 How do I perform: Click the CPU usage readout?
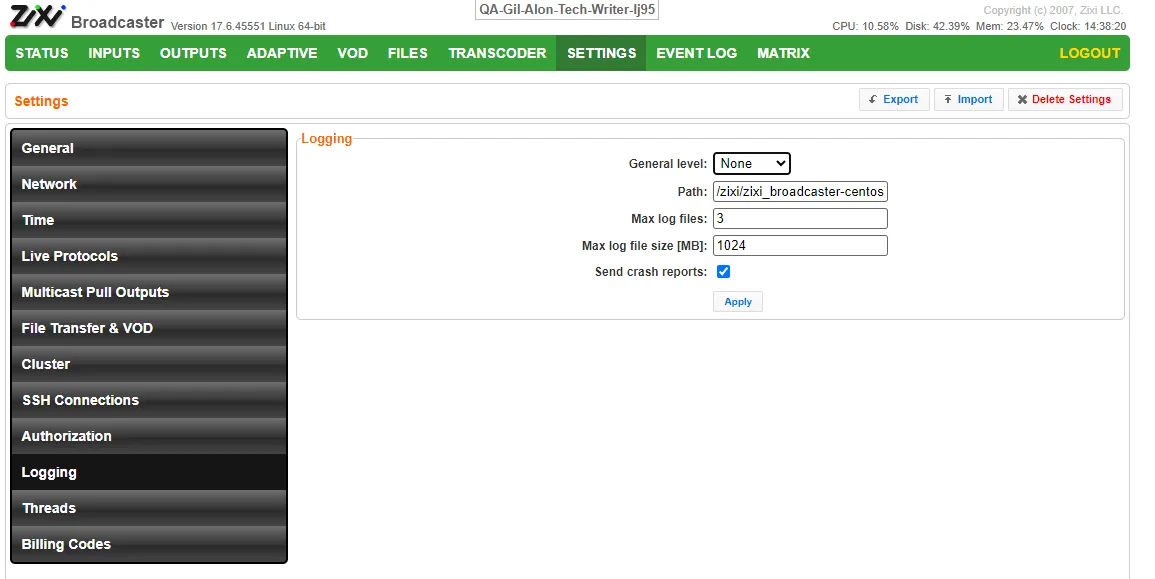(865, 26)
